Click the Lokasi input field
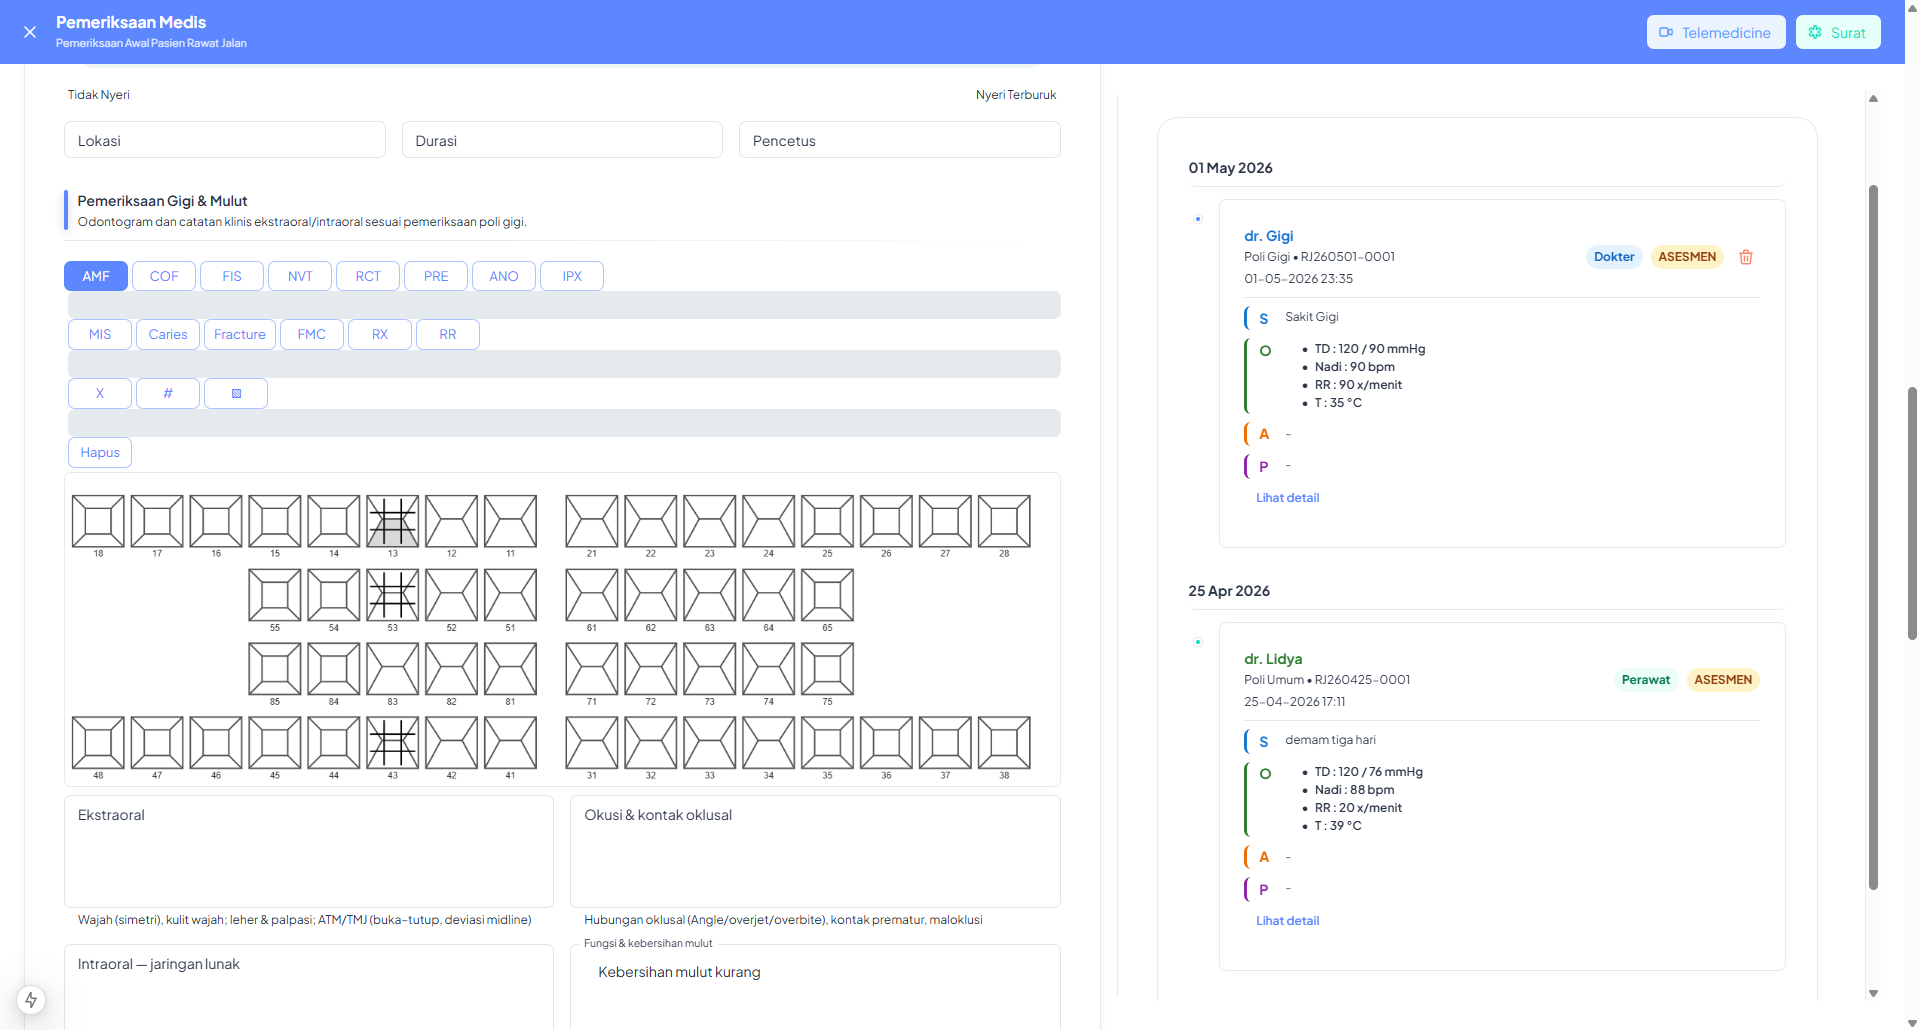The height and width of the screenshot is (1030, 1919). point(225,140)
